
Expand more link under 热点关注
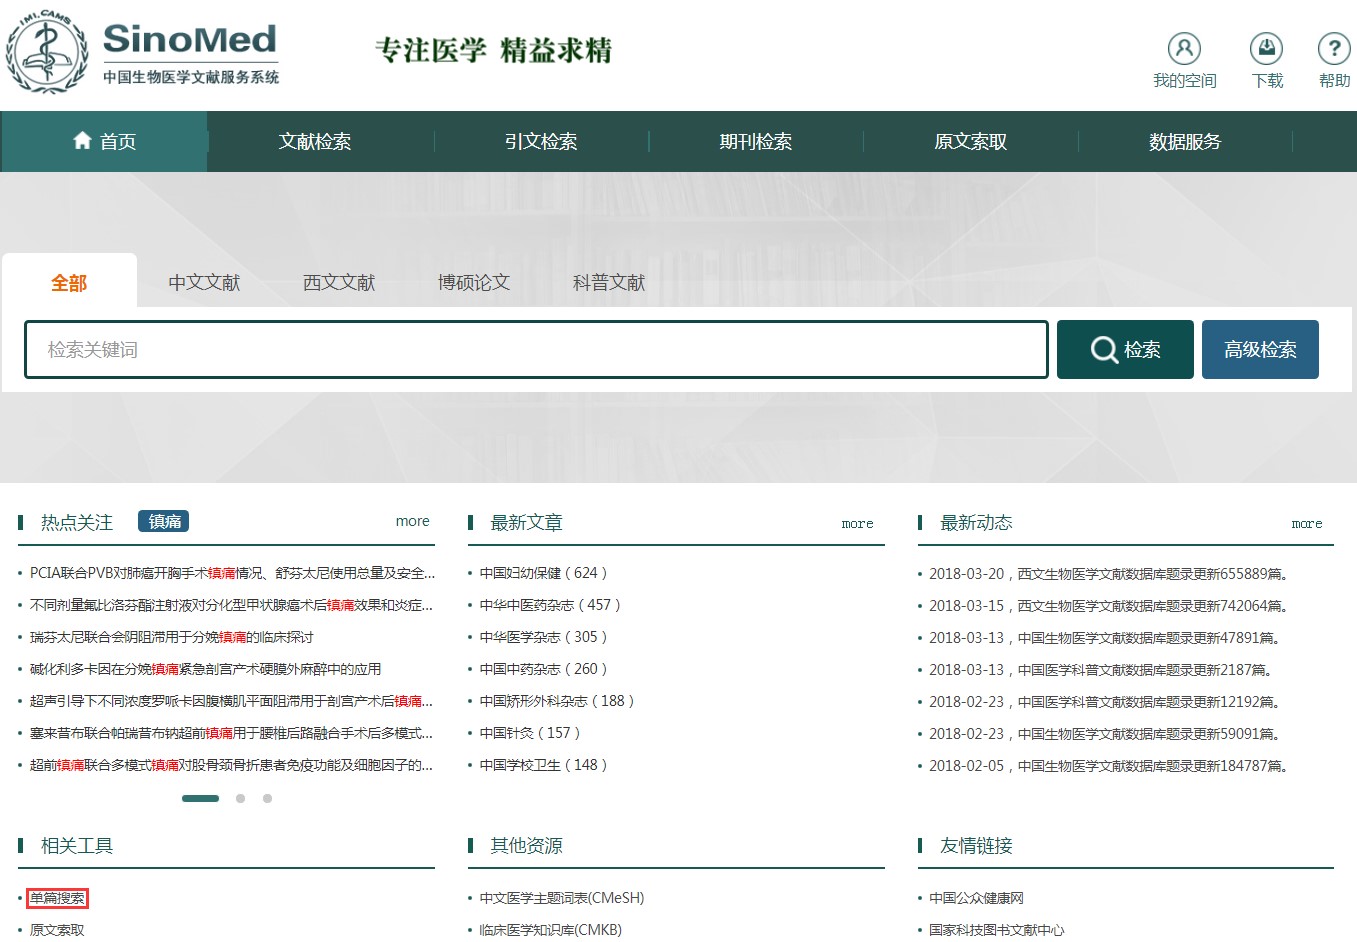pyautogui.click(x=412, y=521)
